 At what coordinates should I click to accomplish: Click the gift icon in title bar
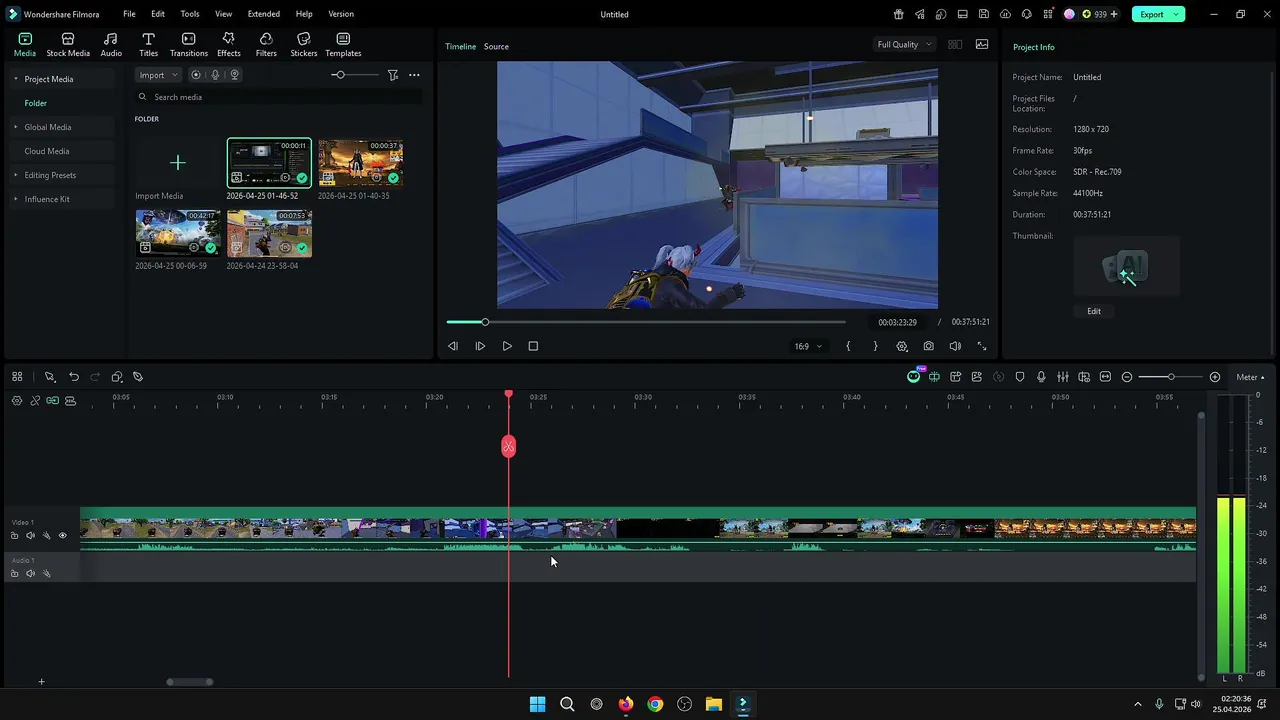click(x=898, y=14)
